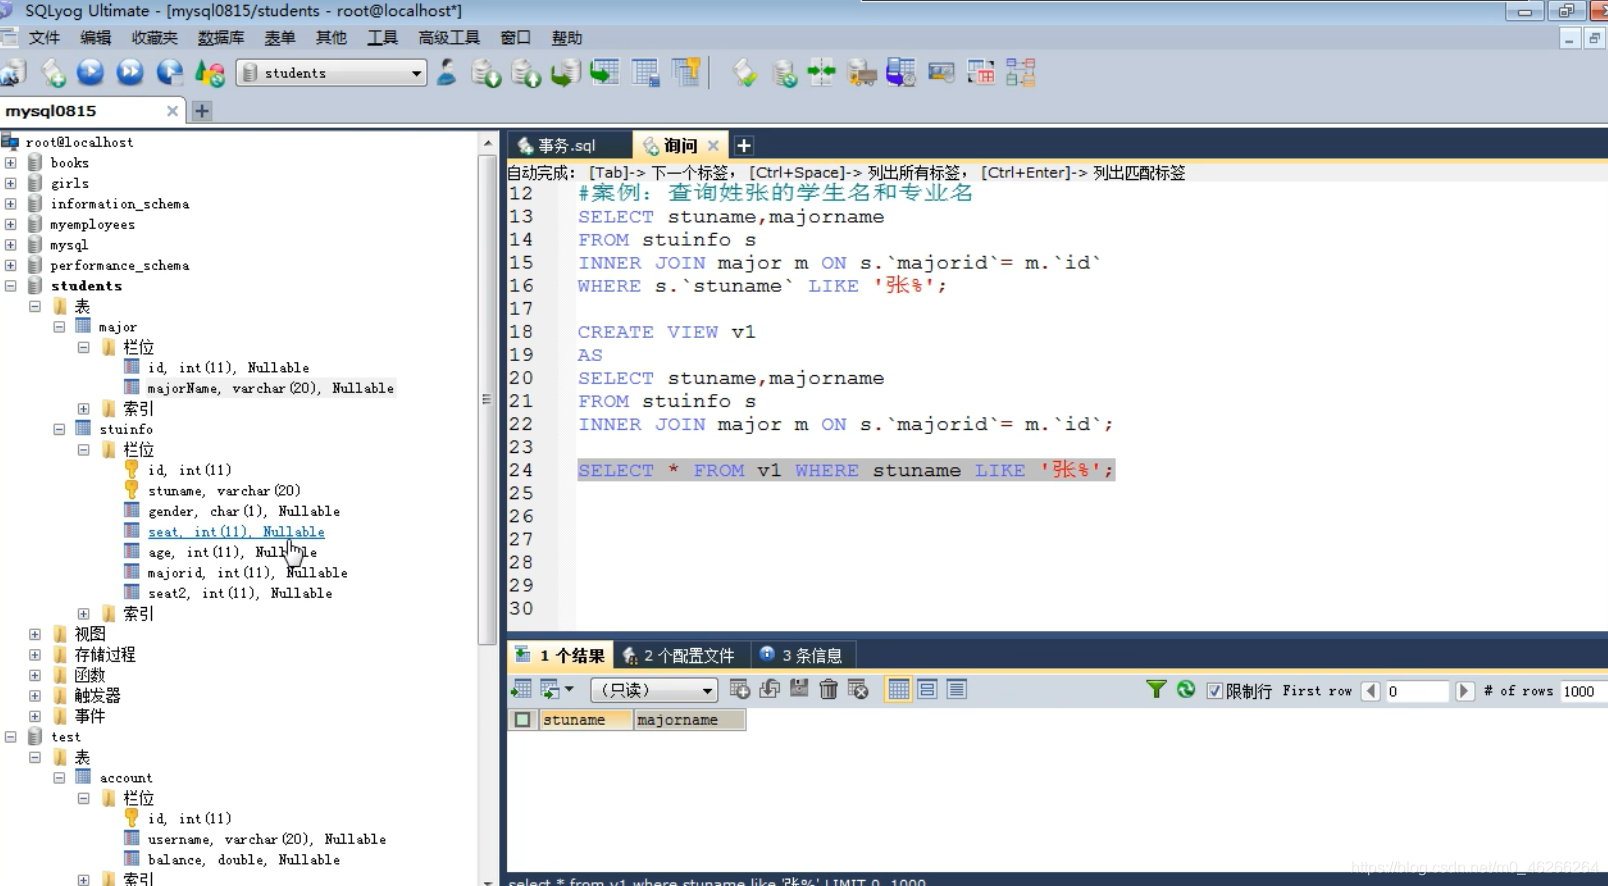Click the schema designer icon
Image resolution: width=1608 pixels, height=886 pixels.
coord(1020,72)
